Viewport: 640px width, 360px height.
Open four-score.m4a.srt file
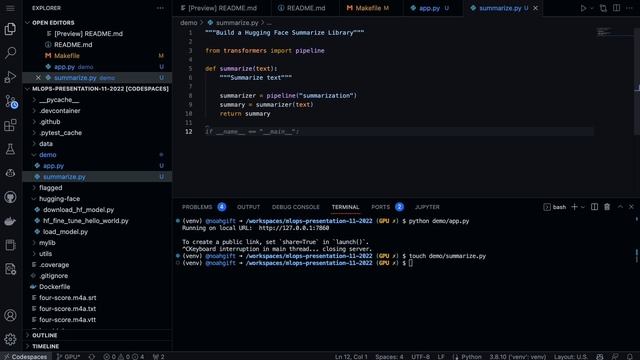pos(97,298)
